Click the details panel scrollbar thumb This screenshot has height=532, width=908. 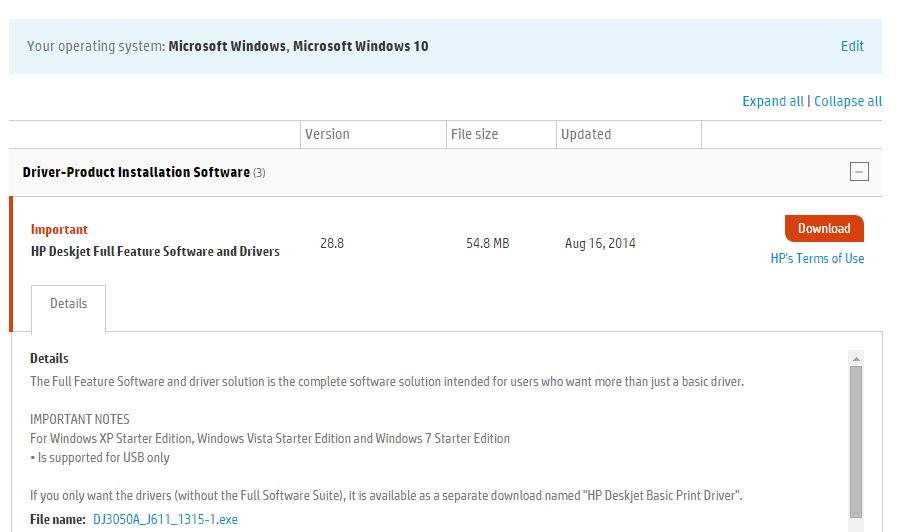click(x=856, y=442)
